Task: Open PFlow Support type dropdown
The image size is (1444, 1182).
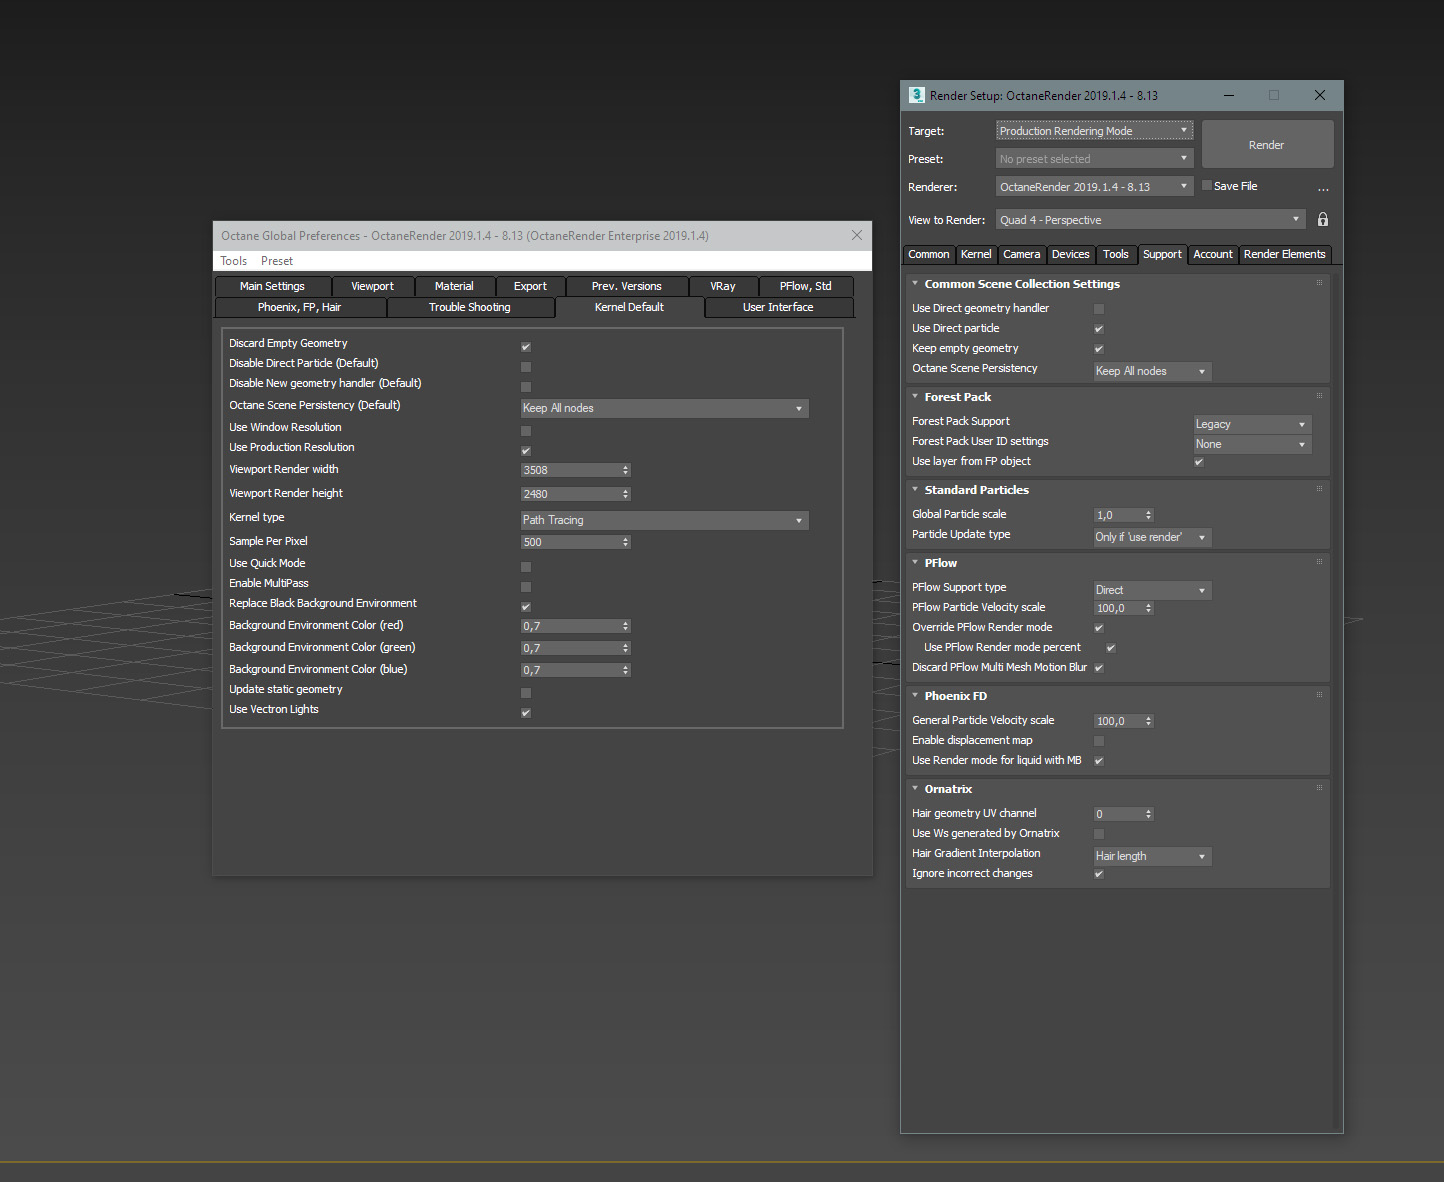Action: 1153,590
